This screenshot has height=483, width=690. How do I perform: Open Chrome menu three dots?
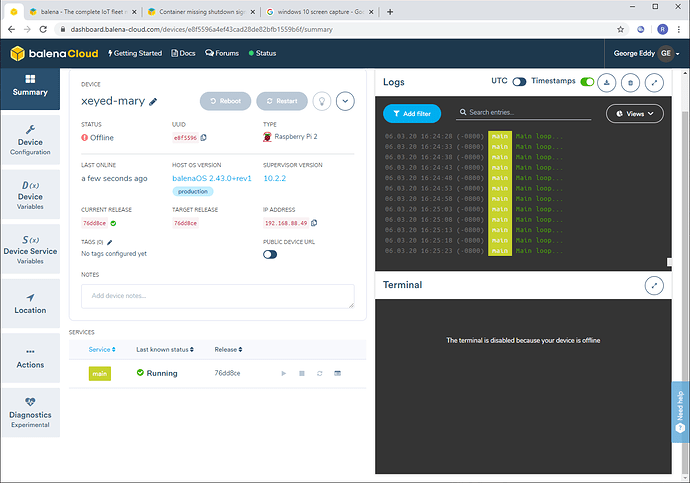click(679, 29)
